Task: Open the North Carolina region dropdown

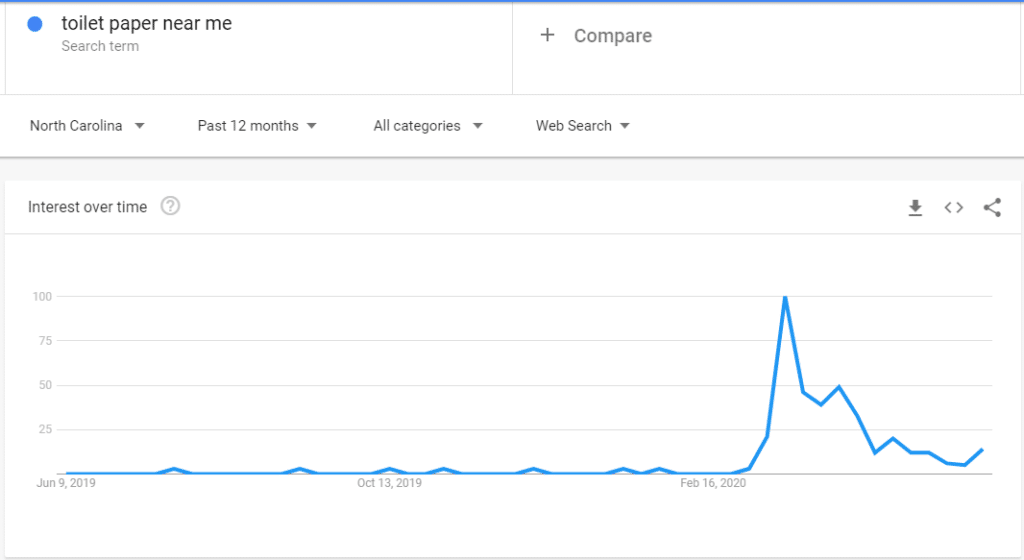Action: pyautogui.click(x=87, y=125)
